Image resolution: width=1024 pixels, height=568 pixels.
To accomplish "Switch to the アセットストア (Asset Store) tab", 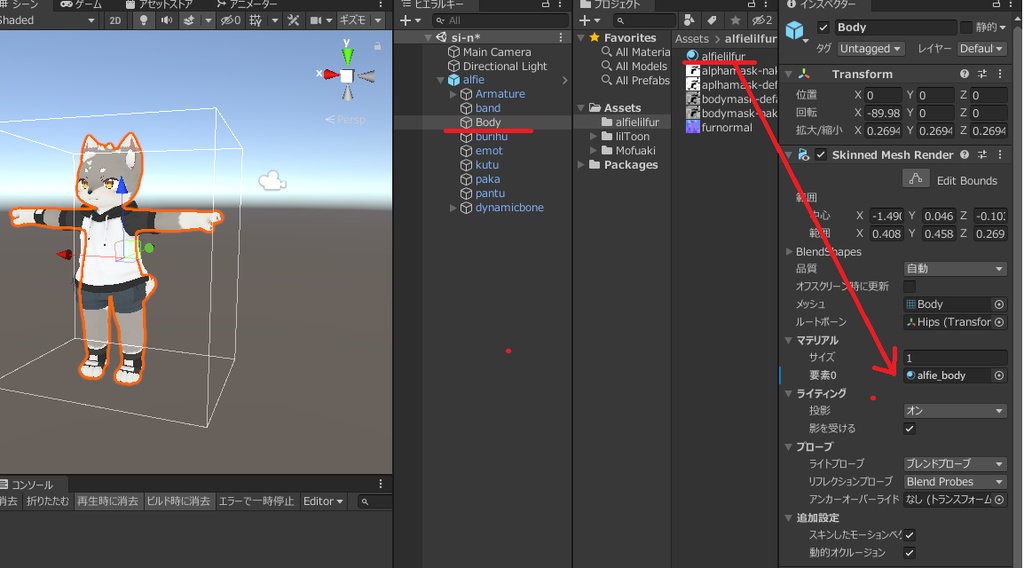I will [x=159, y=5].
